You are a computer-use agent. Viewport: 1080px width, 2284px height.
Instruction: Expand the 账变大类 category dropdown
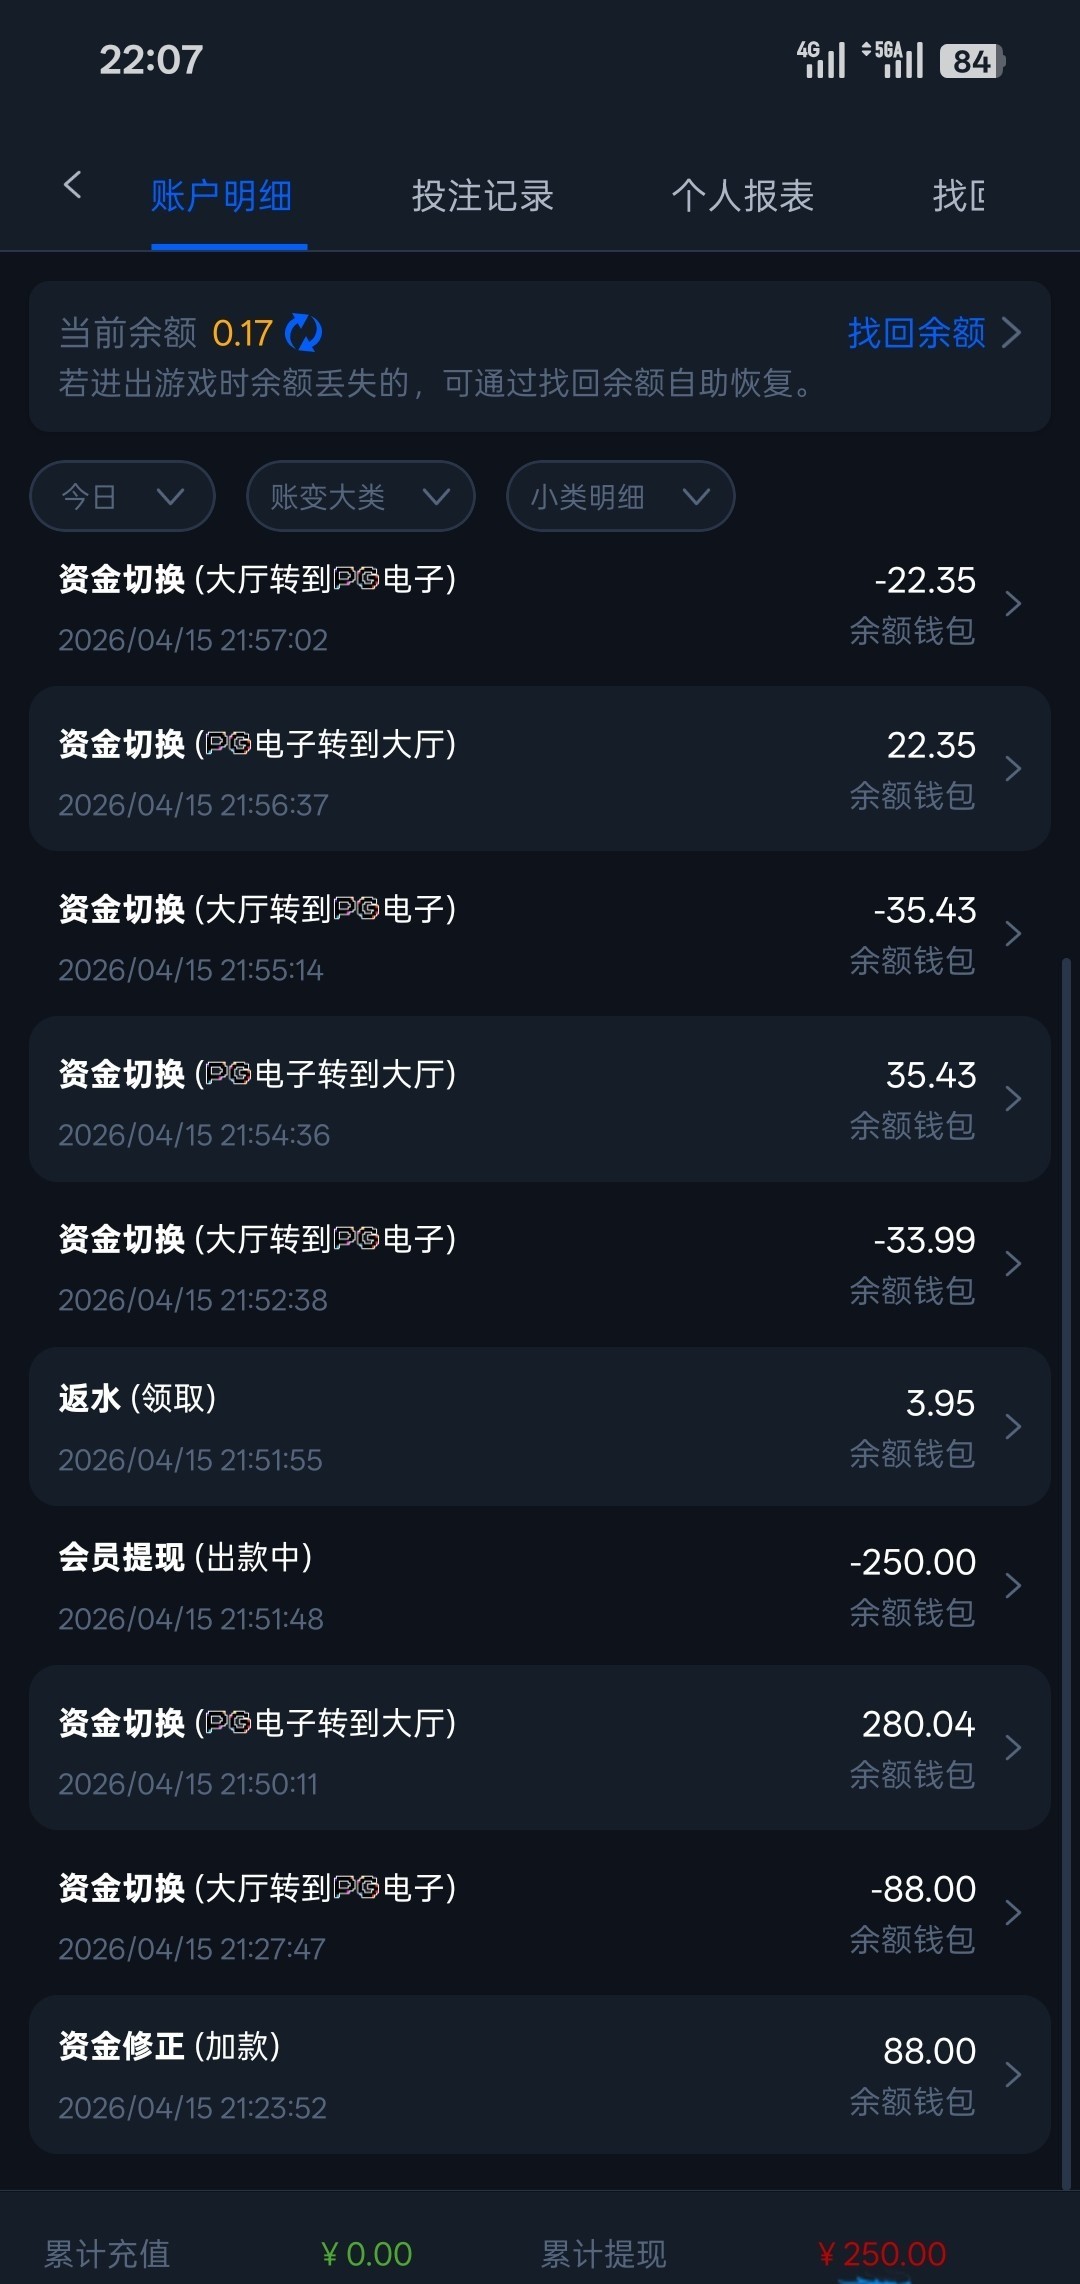[360, 496]
